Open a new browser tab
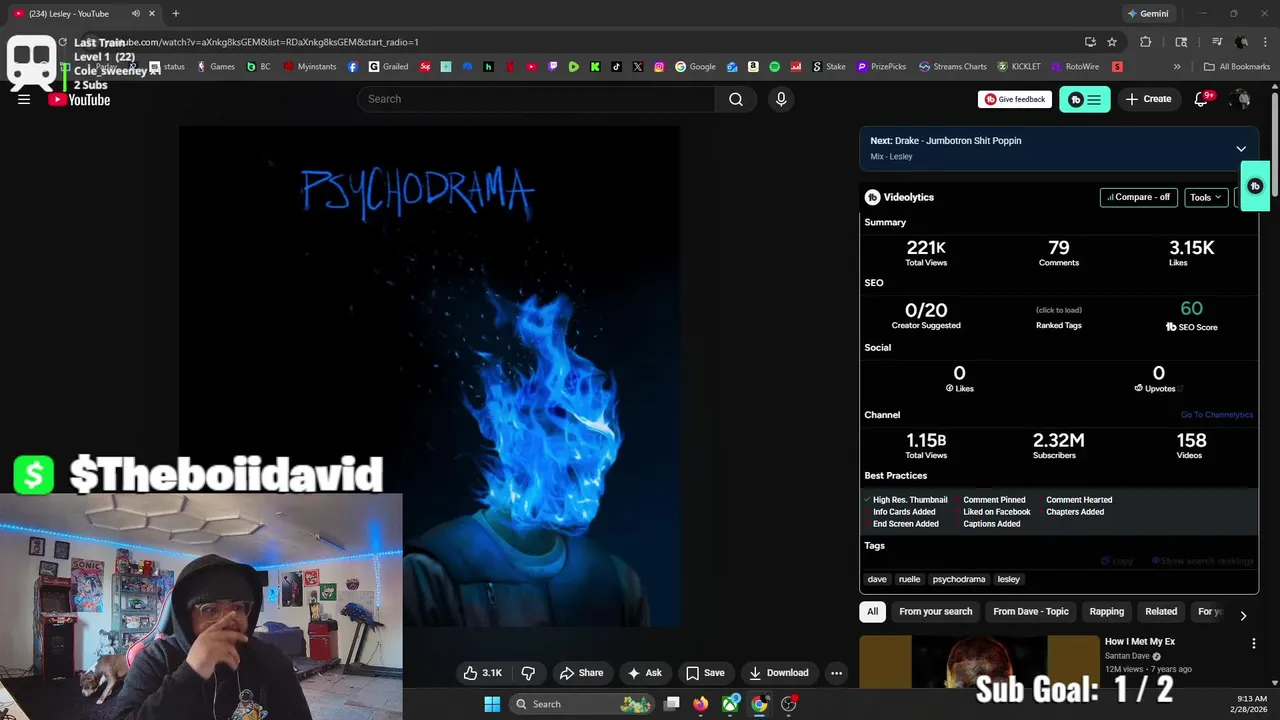The height and width of the screenshot is (720, 1280). pos(176,14)
